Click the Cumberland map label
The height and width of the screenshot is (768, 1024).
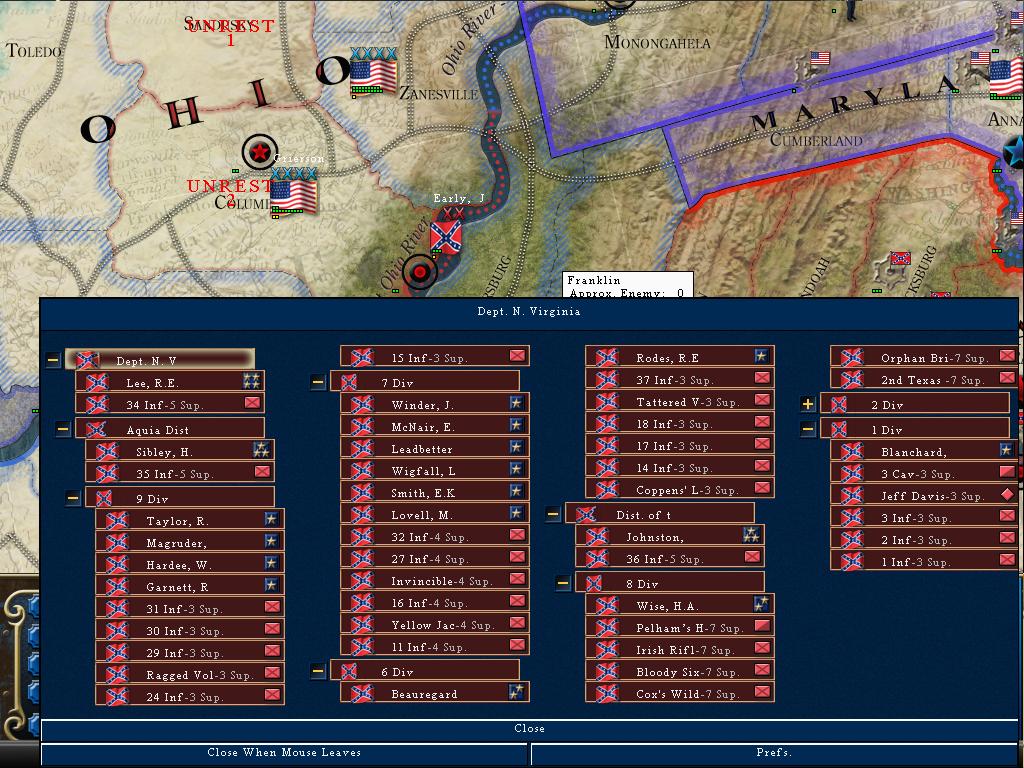816,140
